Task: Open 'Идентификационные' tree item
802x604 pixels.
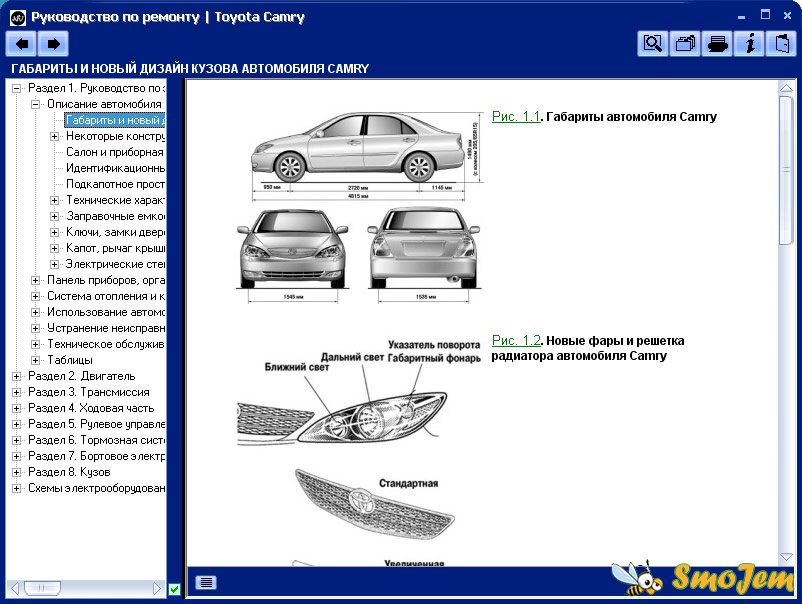Action: click(x=116, y=168)
